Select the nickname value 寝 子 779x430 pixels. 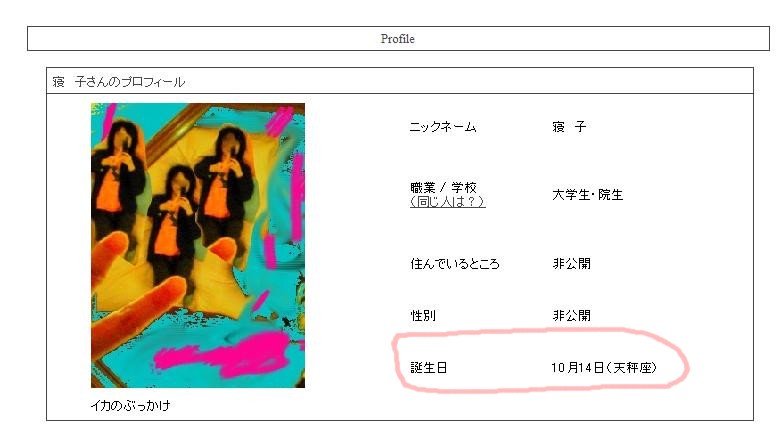(569, 127)
